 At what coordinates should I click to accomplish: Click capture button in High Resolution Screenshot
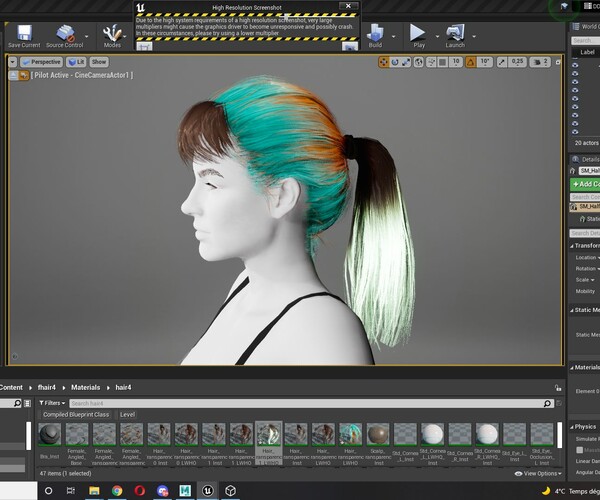click(x=350, y=46)
